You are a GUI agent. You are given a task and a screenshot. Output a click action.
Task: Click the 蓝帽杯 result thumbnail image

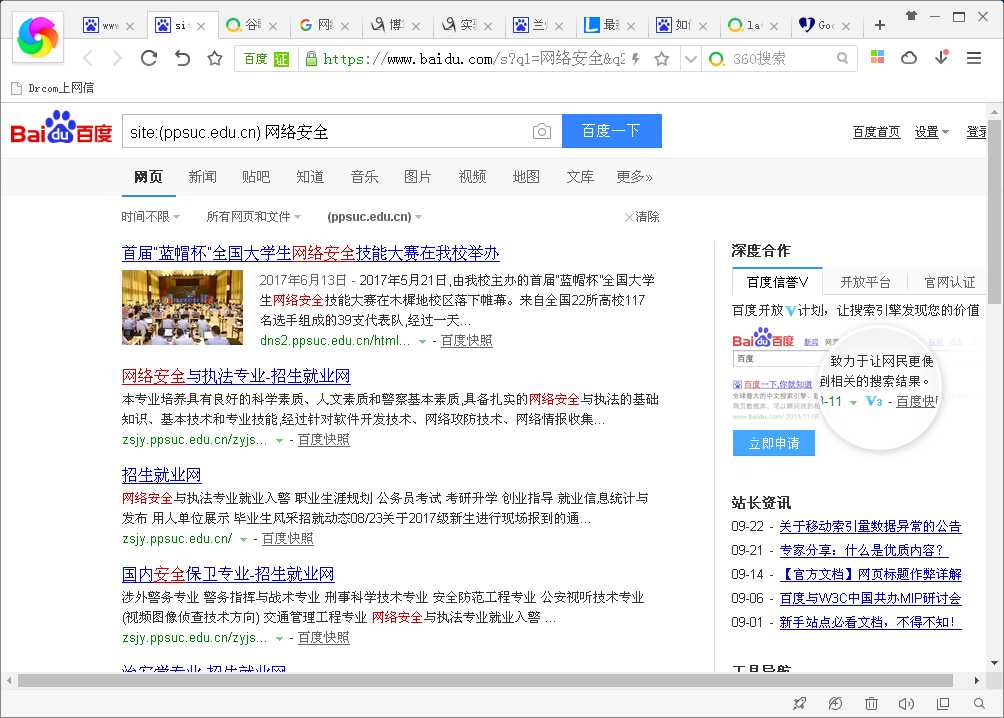[x=182, y=307]
